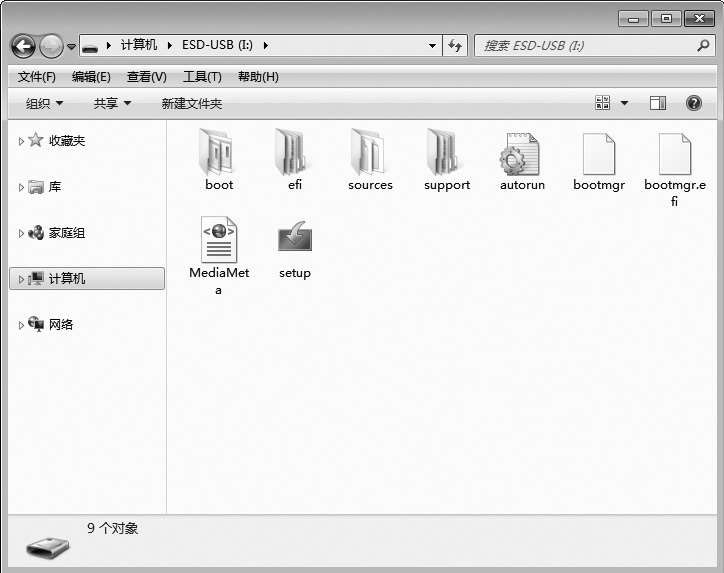Click the bootmgr.efi file icon
724x573 pixels.
(x=674, y=153)
